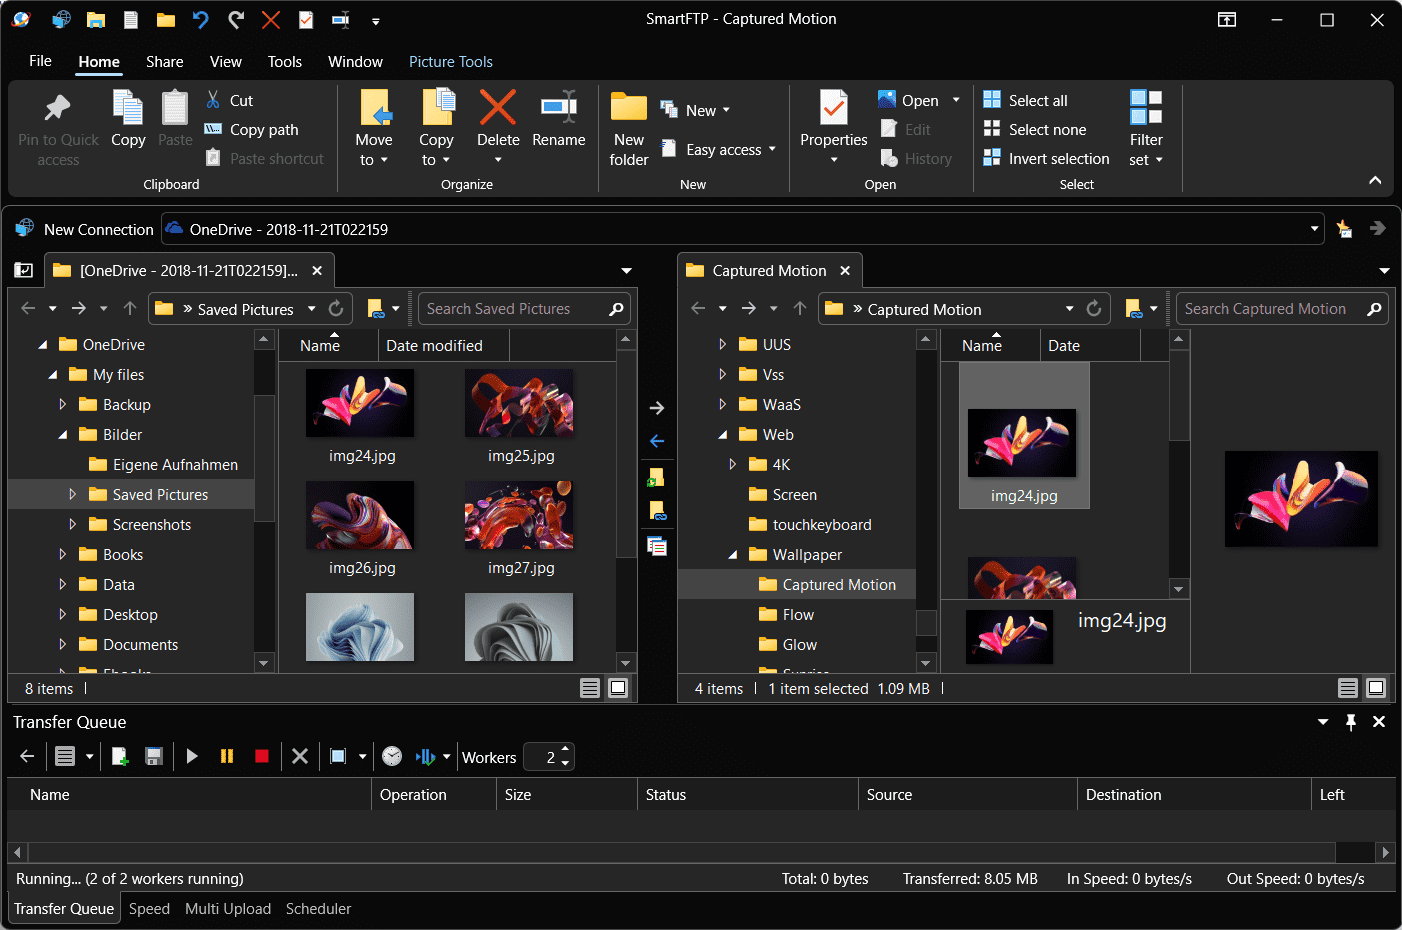Click the blue left arrow transfer icon between panes
Viewport: 1402px width, 930px height.
657,441
